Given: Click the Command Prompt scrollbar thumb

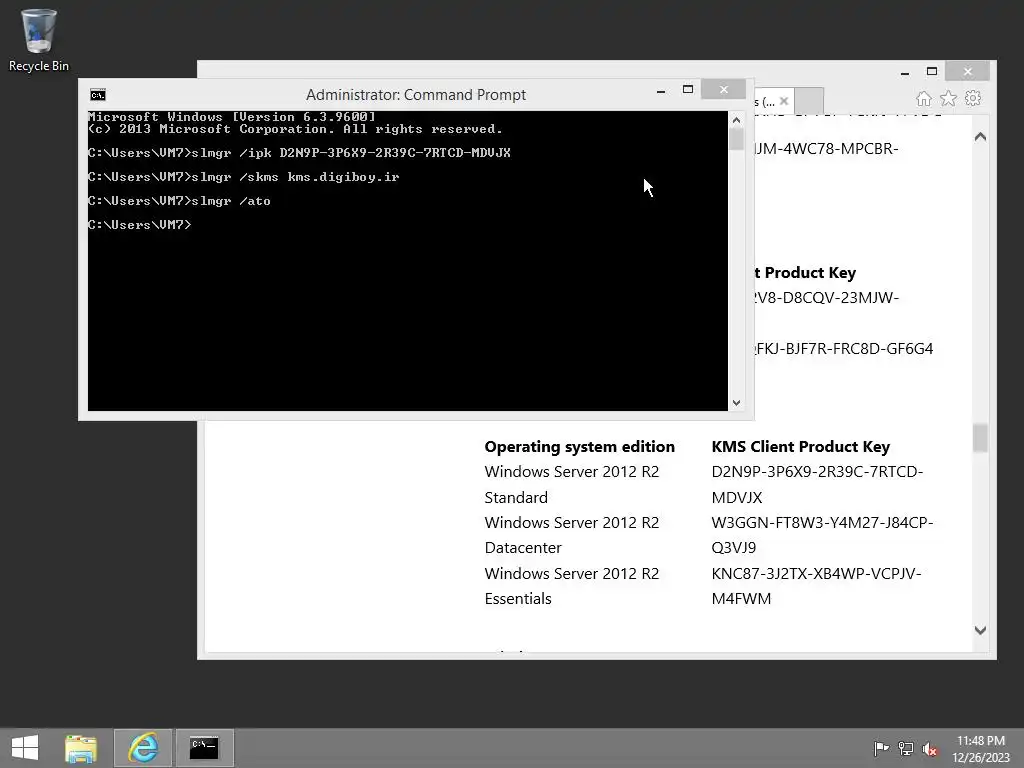Looking at the screenshot, I should (737, 140).
